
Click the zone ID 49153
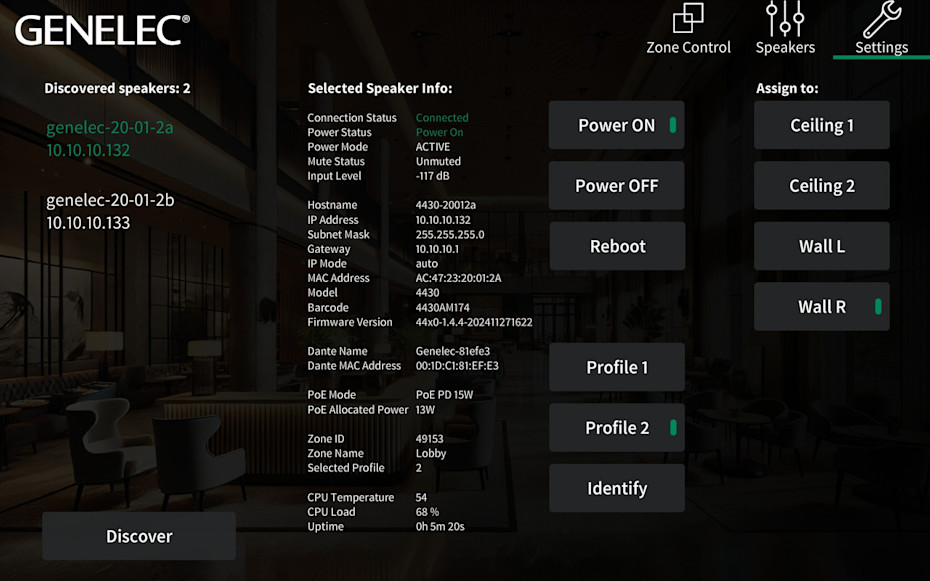click(429, 439)
